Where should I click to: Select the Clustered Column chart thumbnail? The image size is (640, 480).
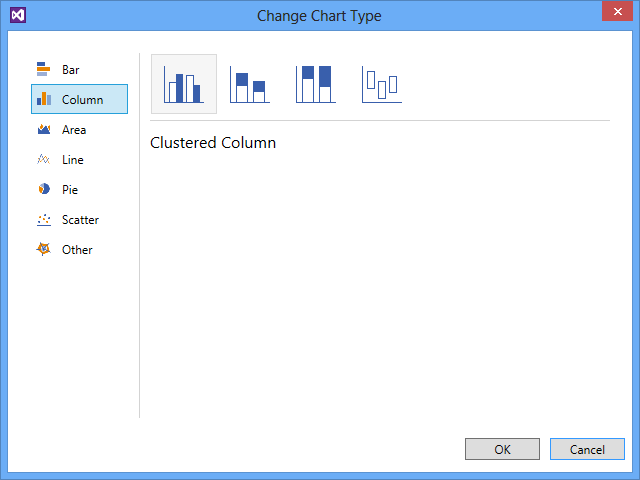coord(184,85)
